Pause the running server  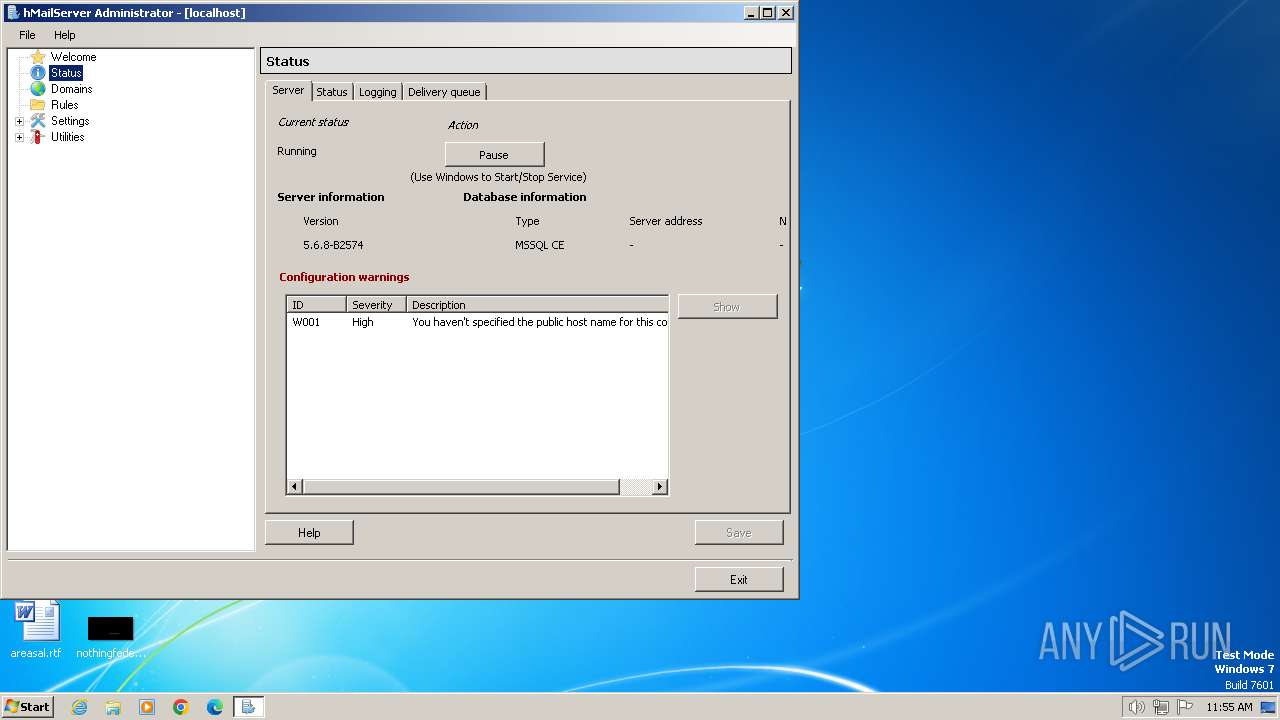click(494, 155)
